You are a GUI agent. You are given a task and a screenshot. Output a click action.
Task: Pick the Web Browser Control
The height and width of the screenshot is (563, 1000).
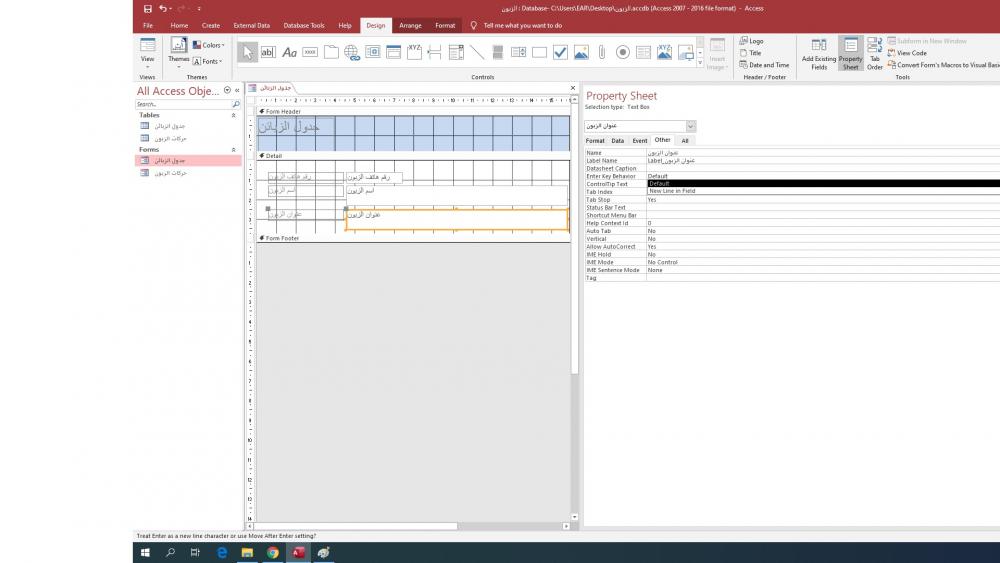click(372, 52)
